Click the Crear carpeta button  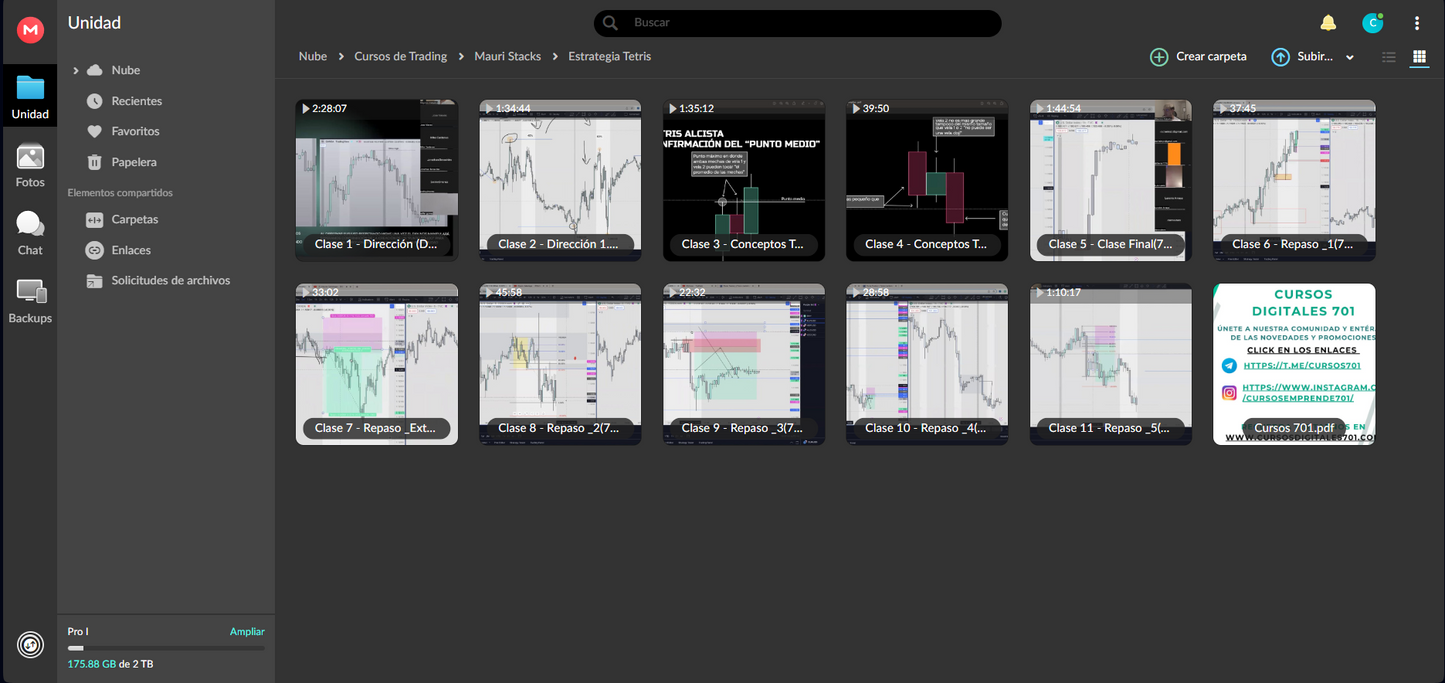1198,57
